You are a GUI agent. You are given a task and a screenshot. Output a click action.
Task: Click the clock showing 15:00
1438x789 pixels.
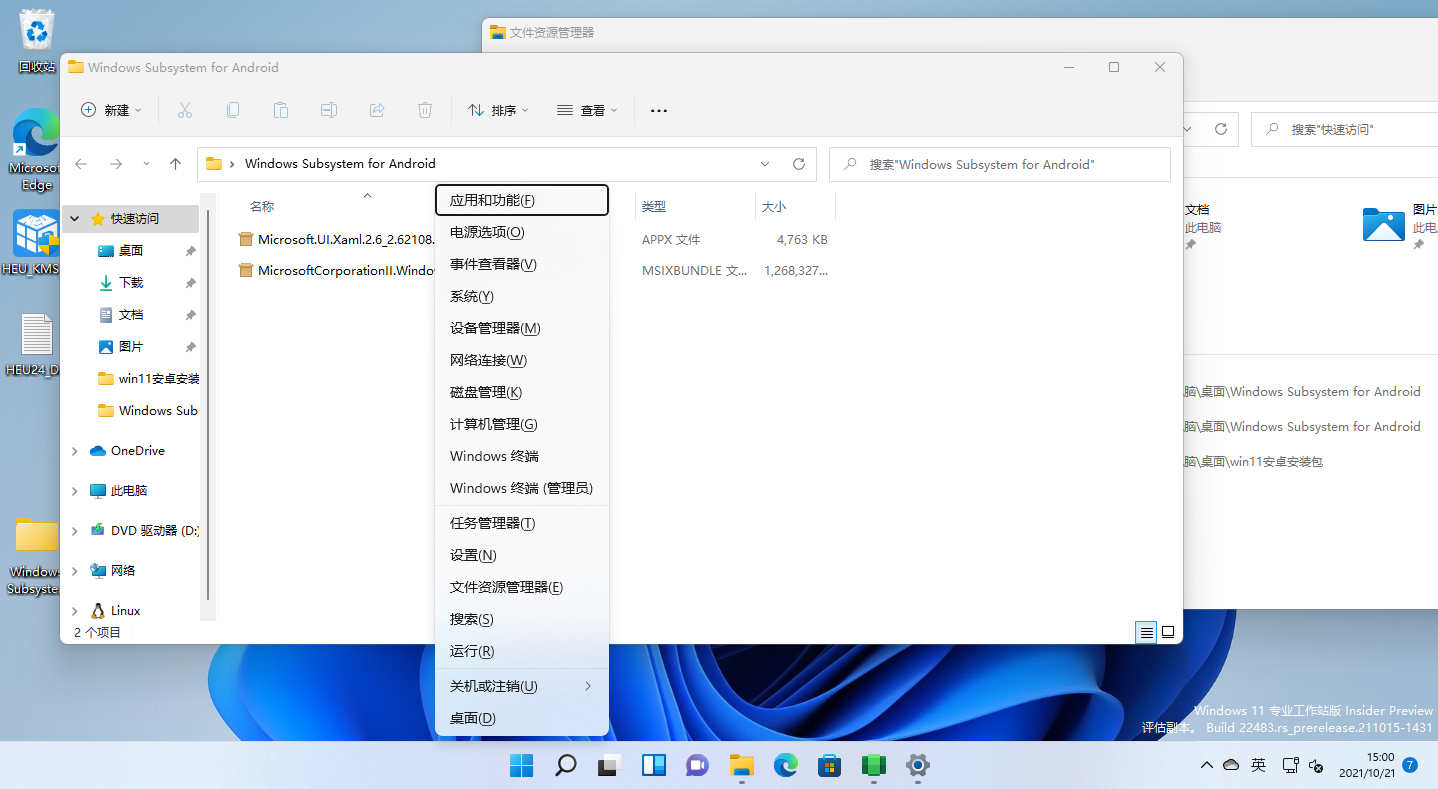(x=1366, y=765)
